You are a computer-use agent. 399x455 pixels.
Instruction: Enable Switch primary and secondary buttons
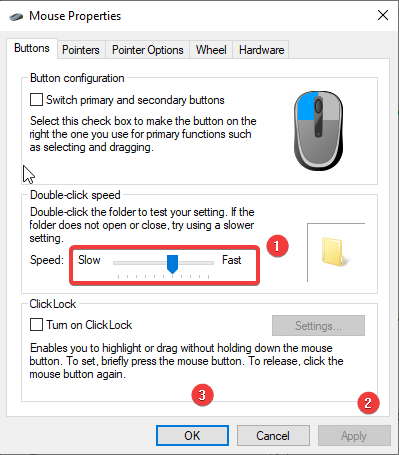pyautogui.click(x=36, y=100)
